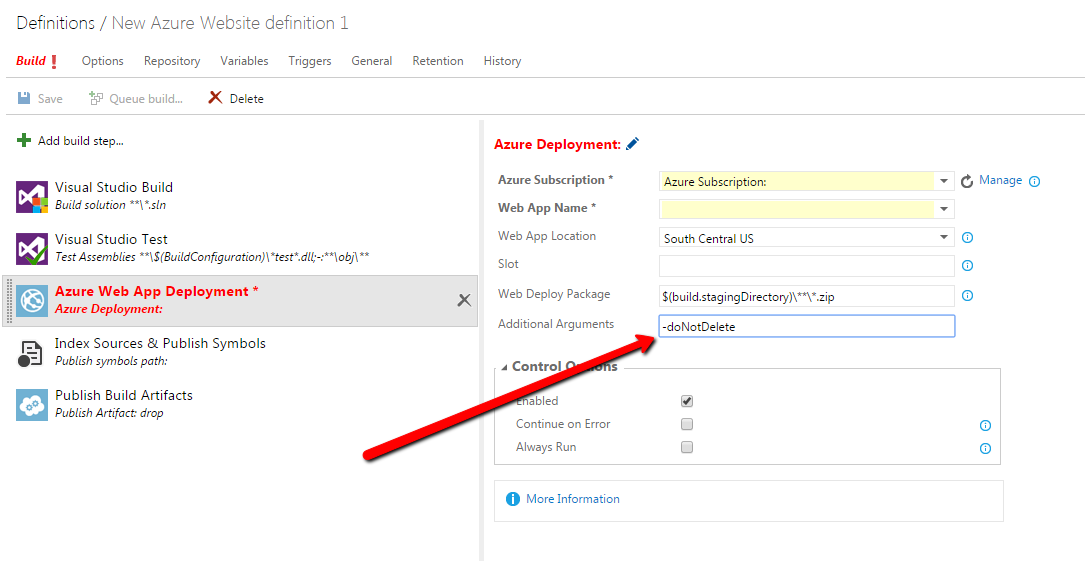Switch to the Build tab
1085x561 pixels.
pos(31,61)
